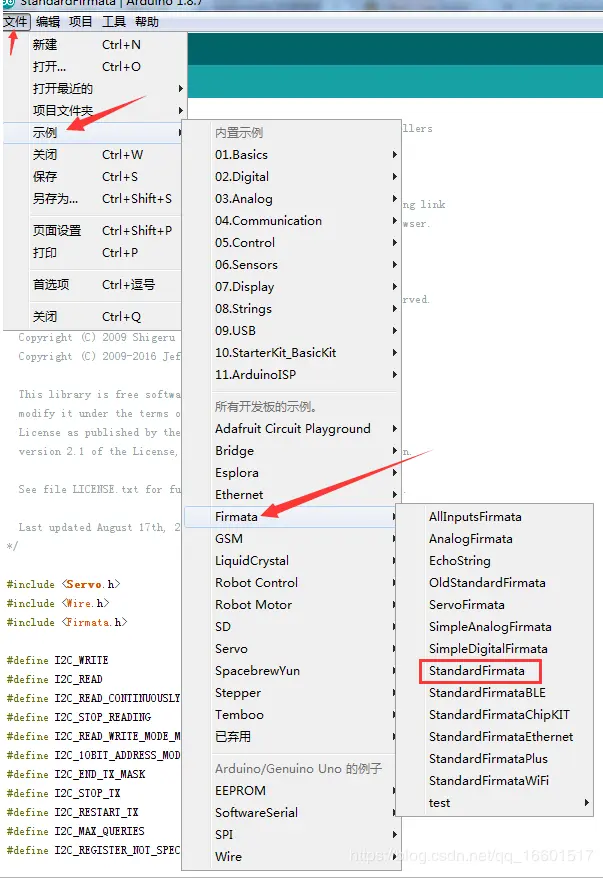Open Esplora library examples
Image resolution: width=603 pixels, height=880 pixels.
tap(291, 473)
